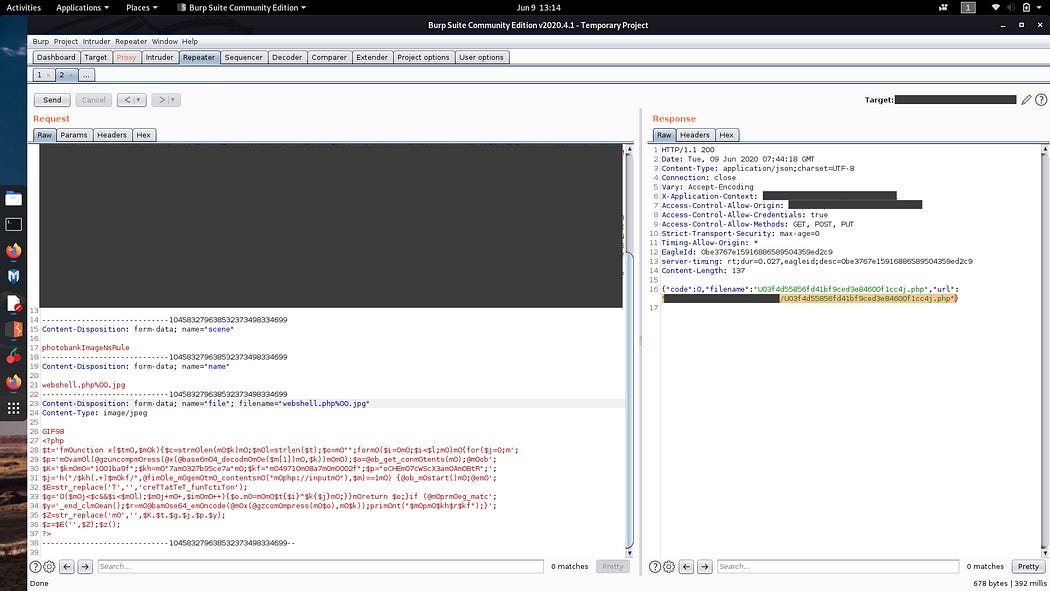The height and width of the screenshot is (591, 1050).
Task: Open the lower Firefox icon in the dock
Action: [13, 382]
